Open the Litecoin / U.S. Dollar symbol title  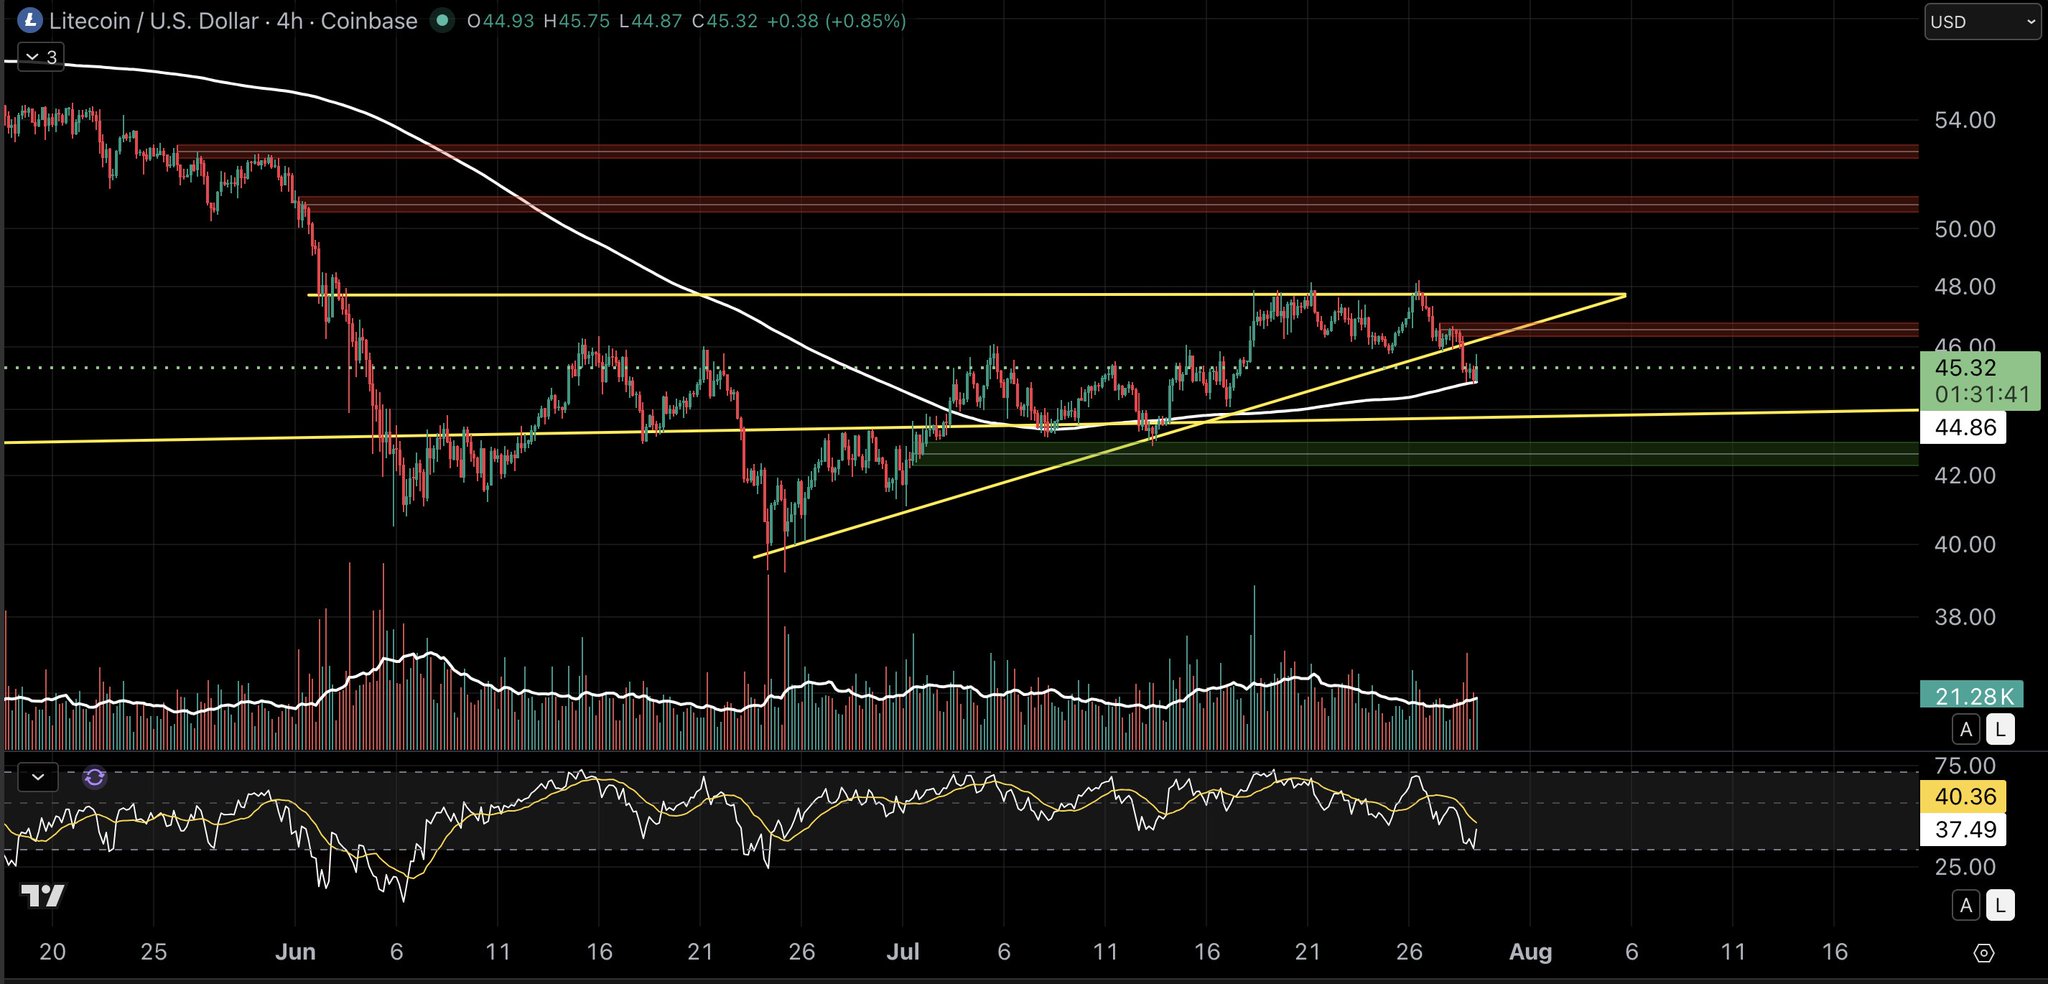(233, 21)
